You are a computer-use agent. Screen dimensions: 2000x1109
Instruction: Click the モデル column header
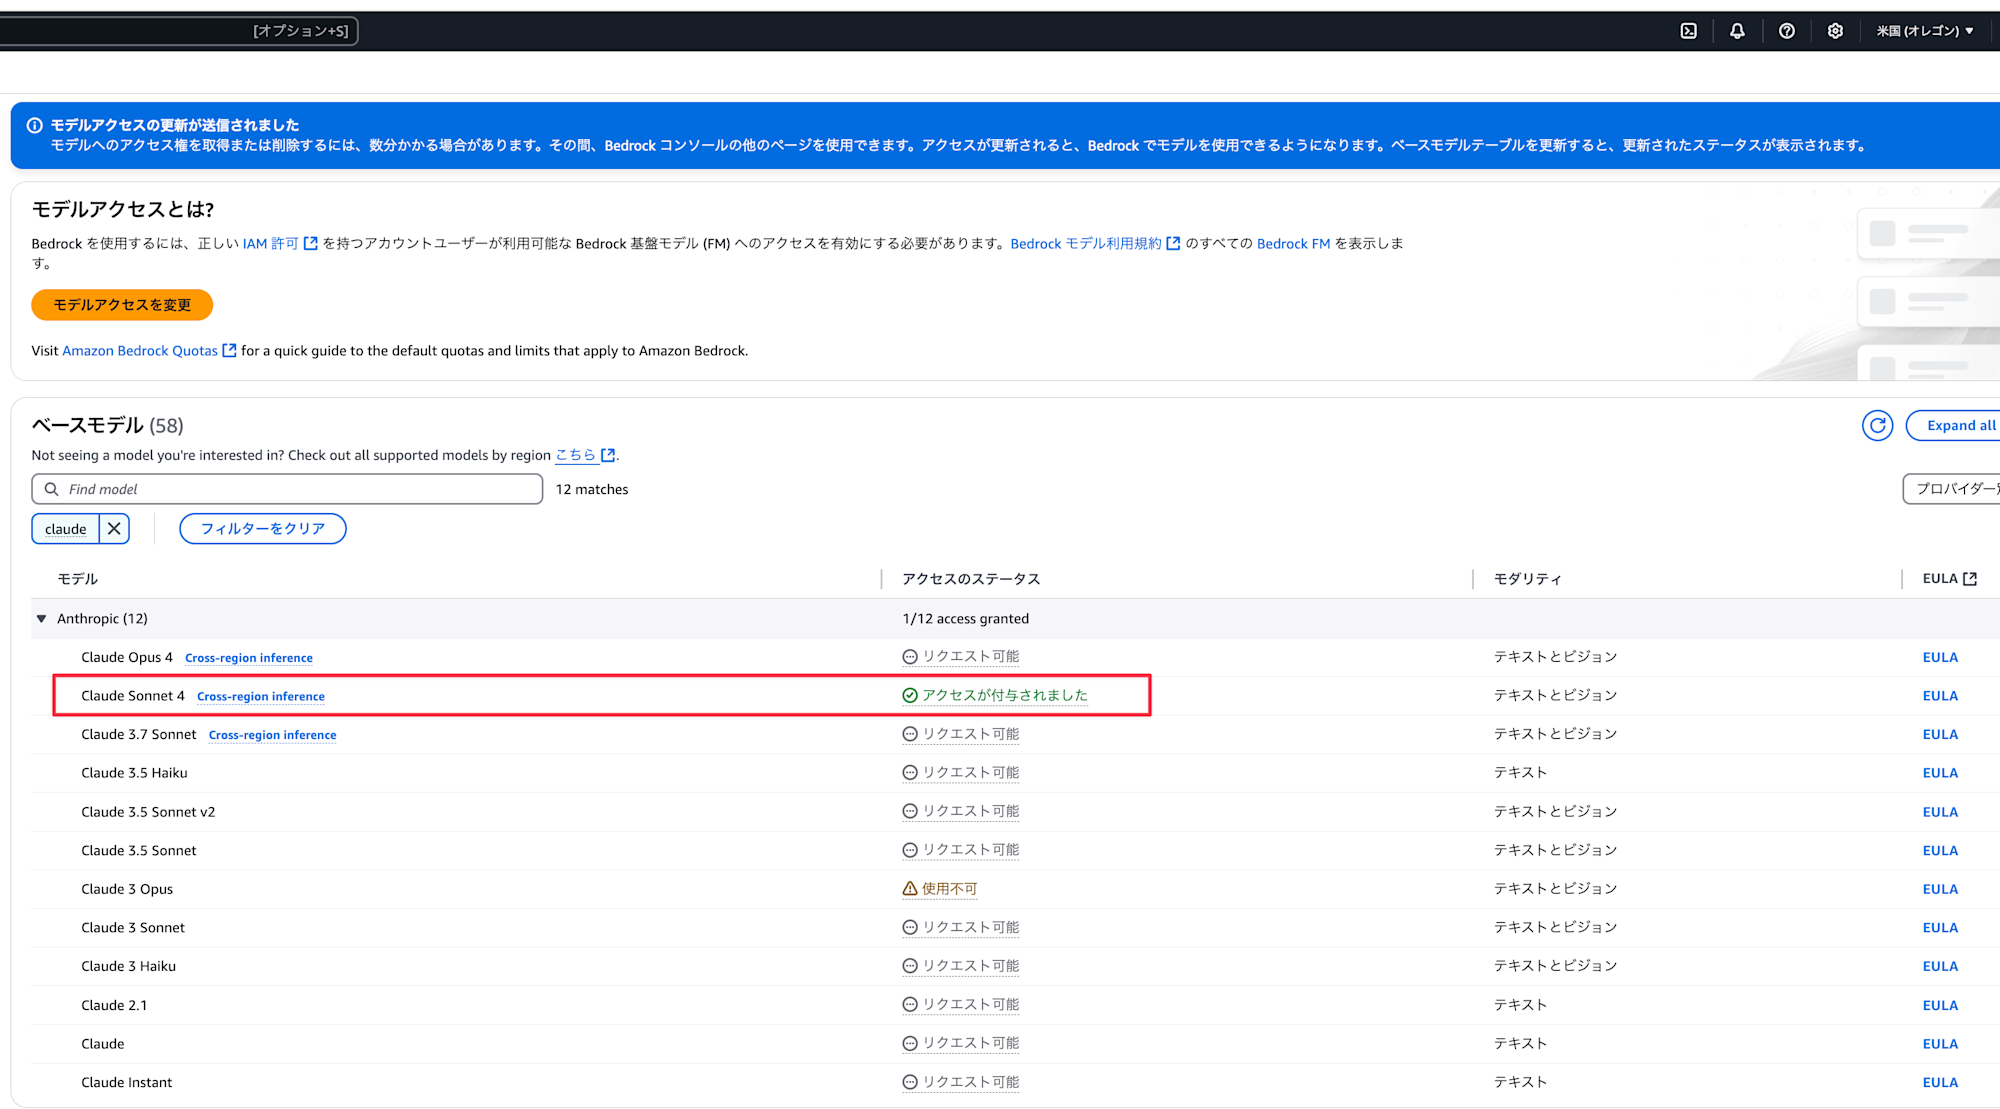coord(78,579)
